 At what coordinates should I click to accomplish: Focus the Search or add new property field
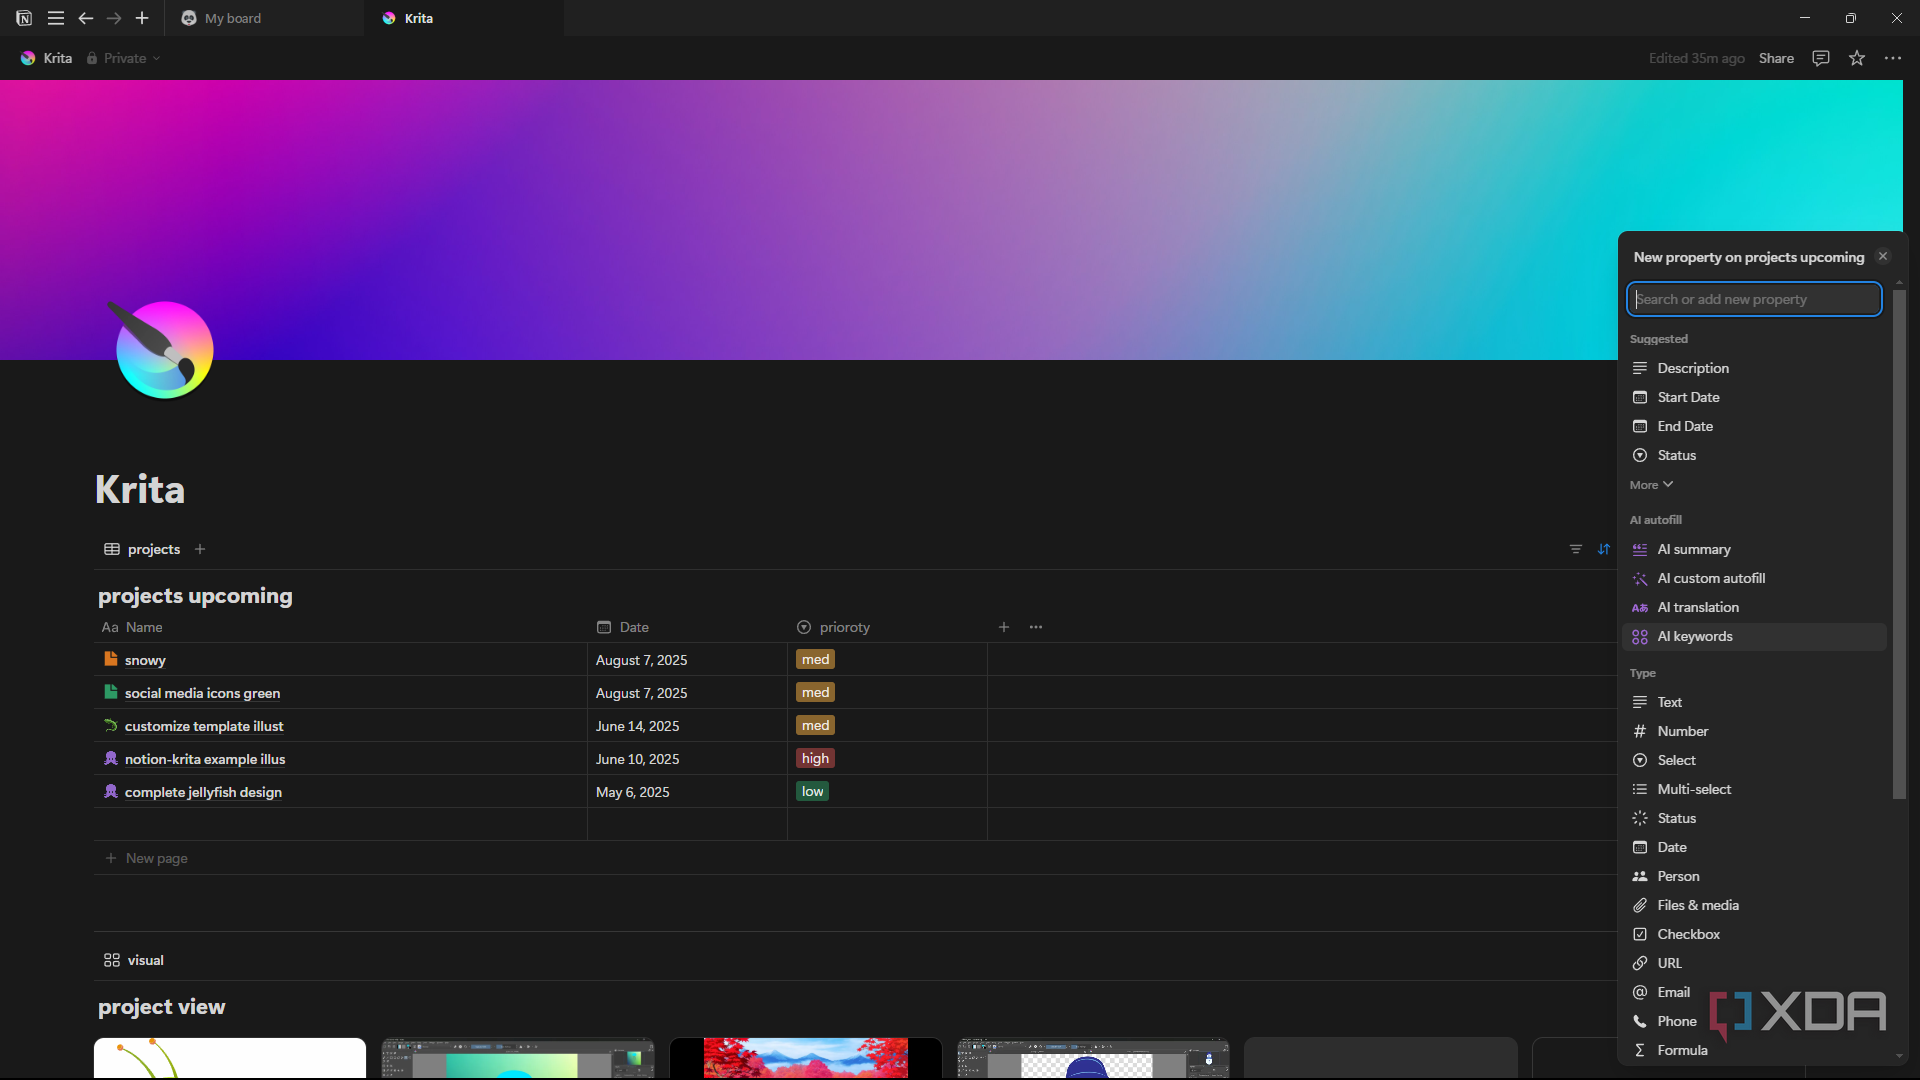(x=1754, y=299)
